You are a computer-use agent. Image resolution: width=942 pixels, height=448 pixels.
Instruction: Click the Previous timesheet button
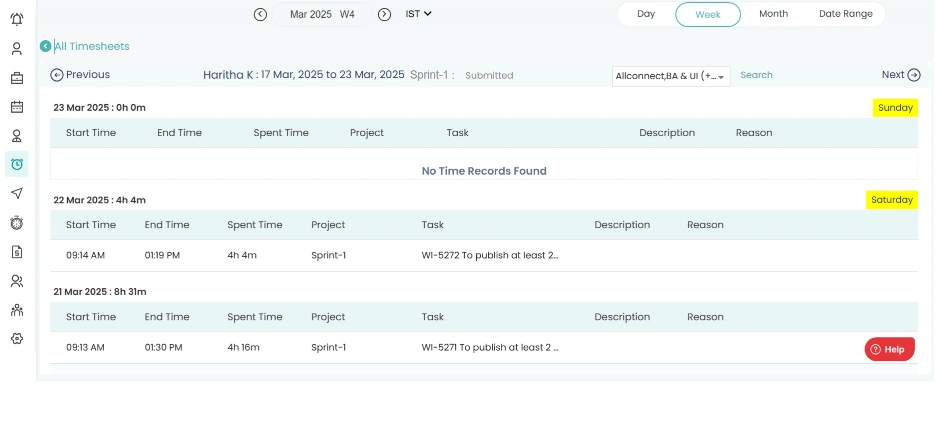[x=80, y=75]
